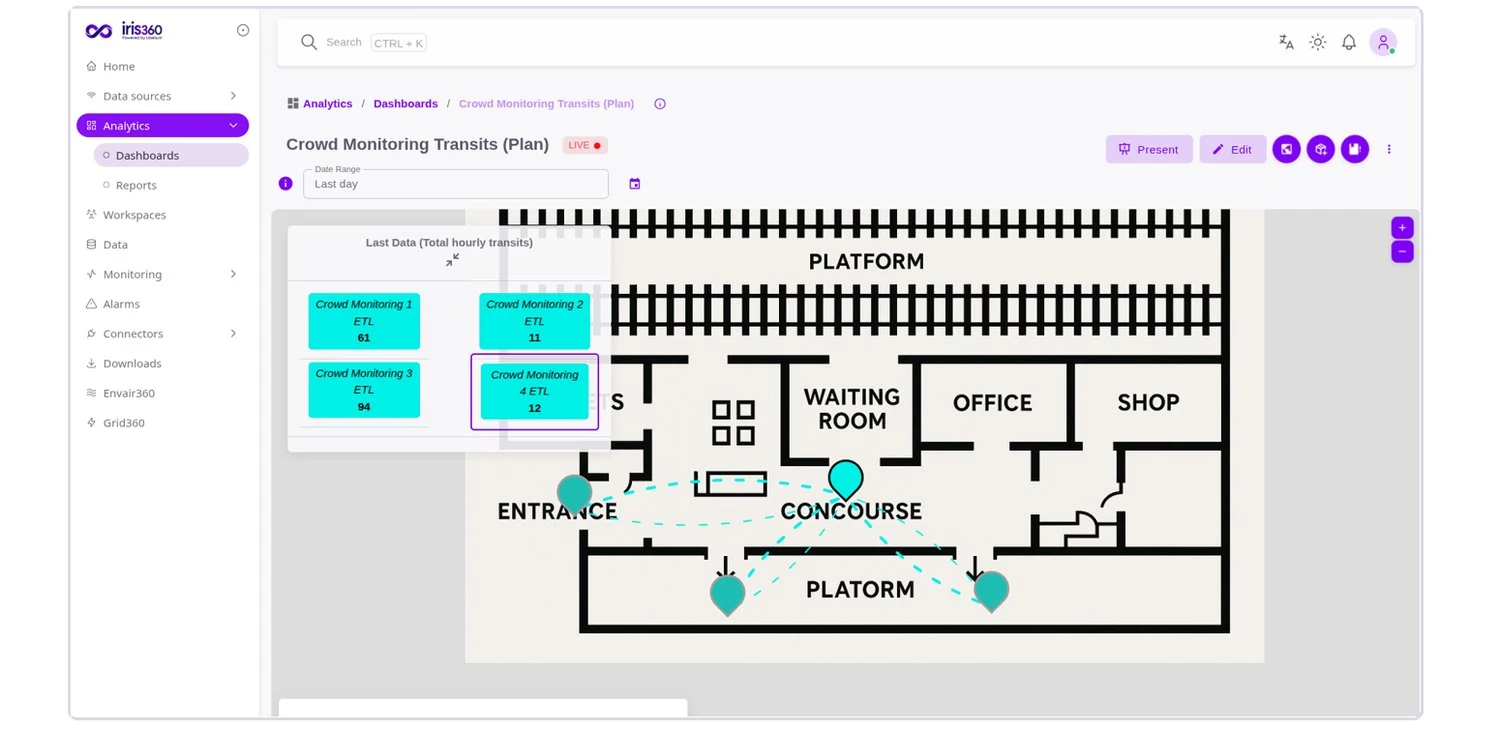Open the three-dot more options menu
This screenshot has height=730, width=1500.
pos(1389,149)
